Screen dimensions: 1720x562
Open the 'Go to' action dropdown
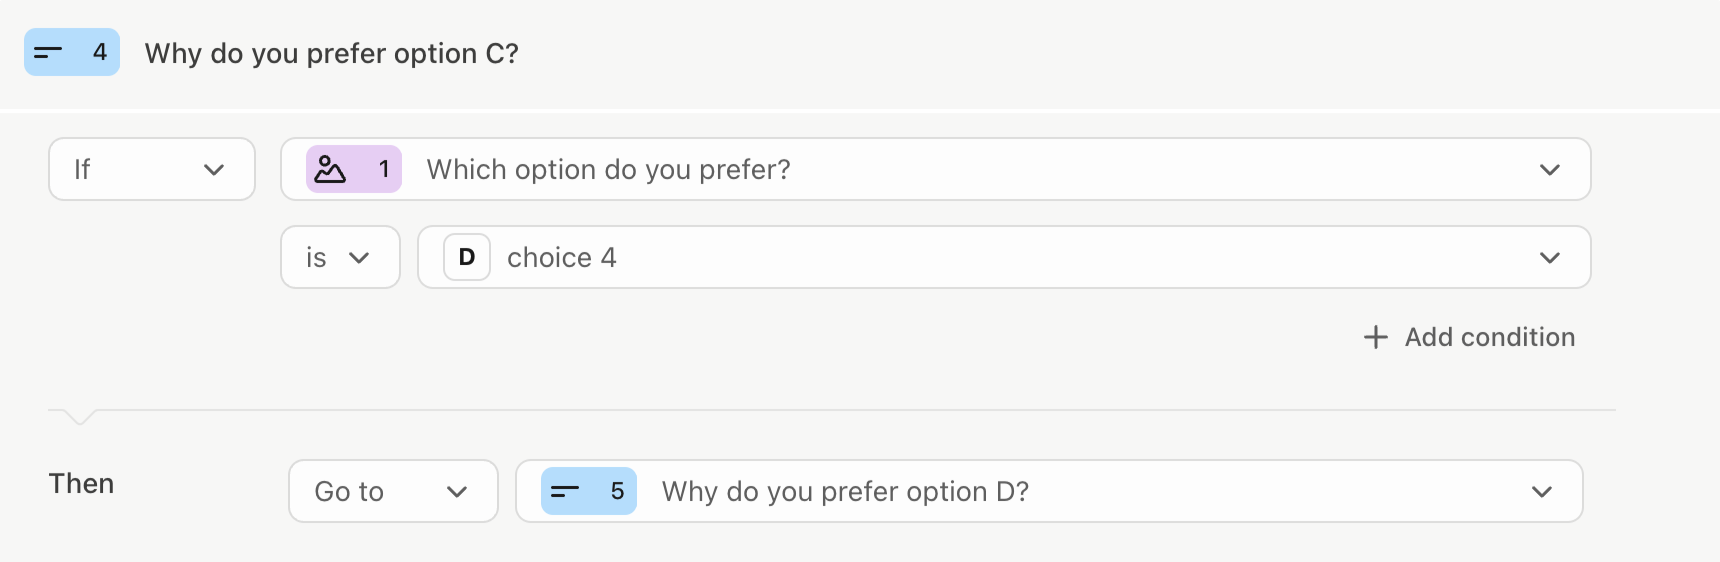point(393,491)
